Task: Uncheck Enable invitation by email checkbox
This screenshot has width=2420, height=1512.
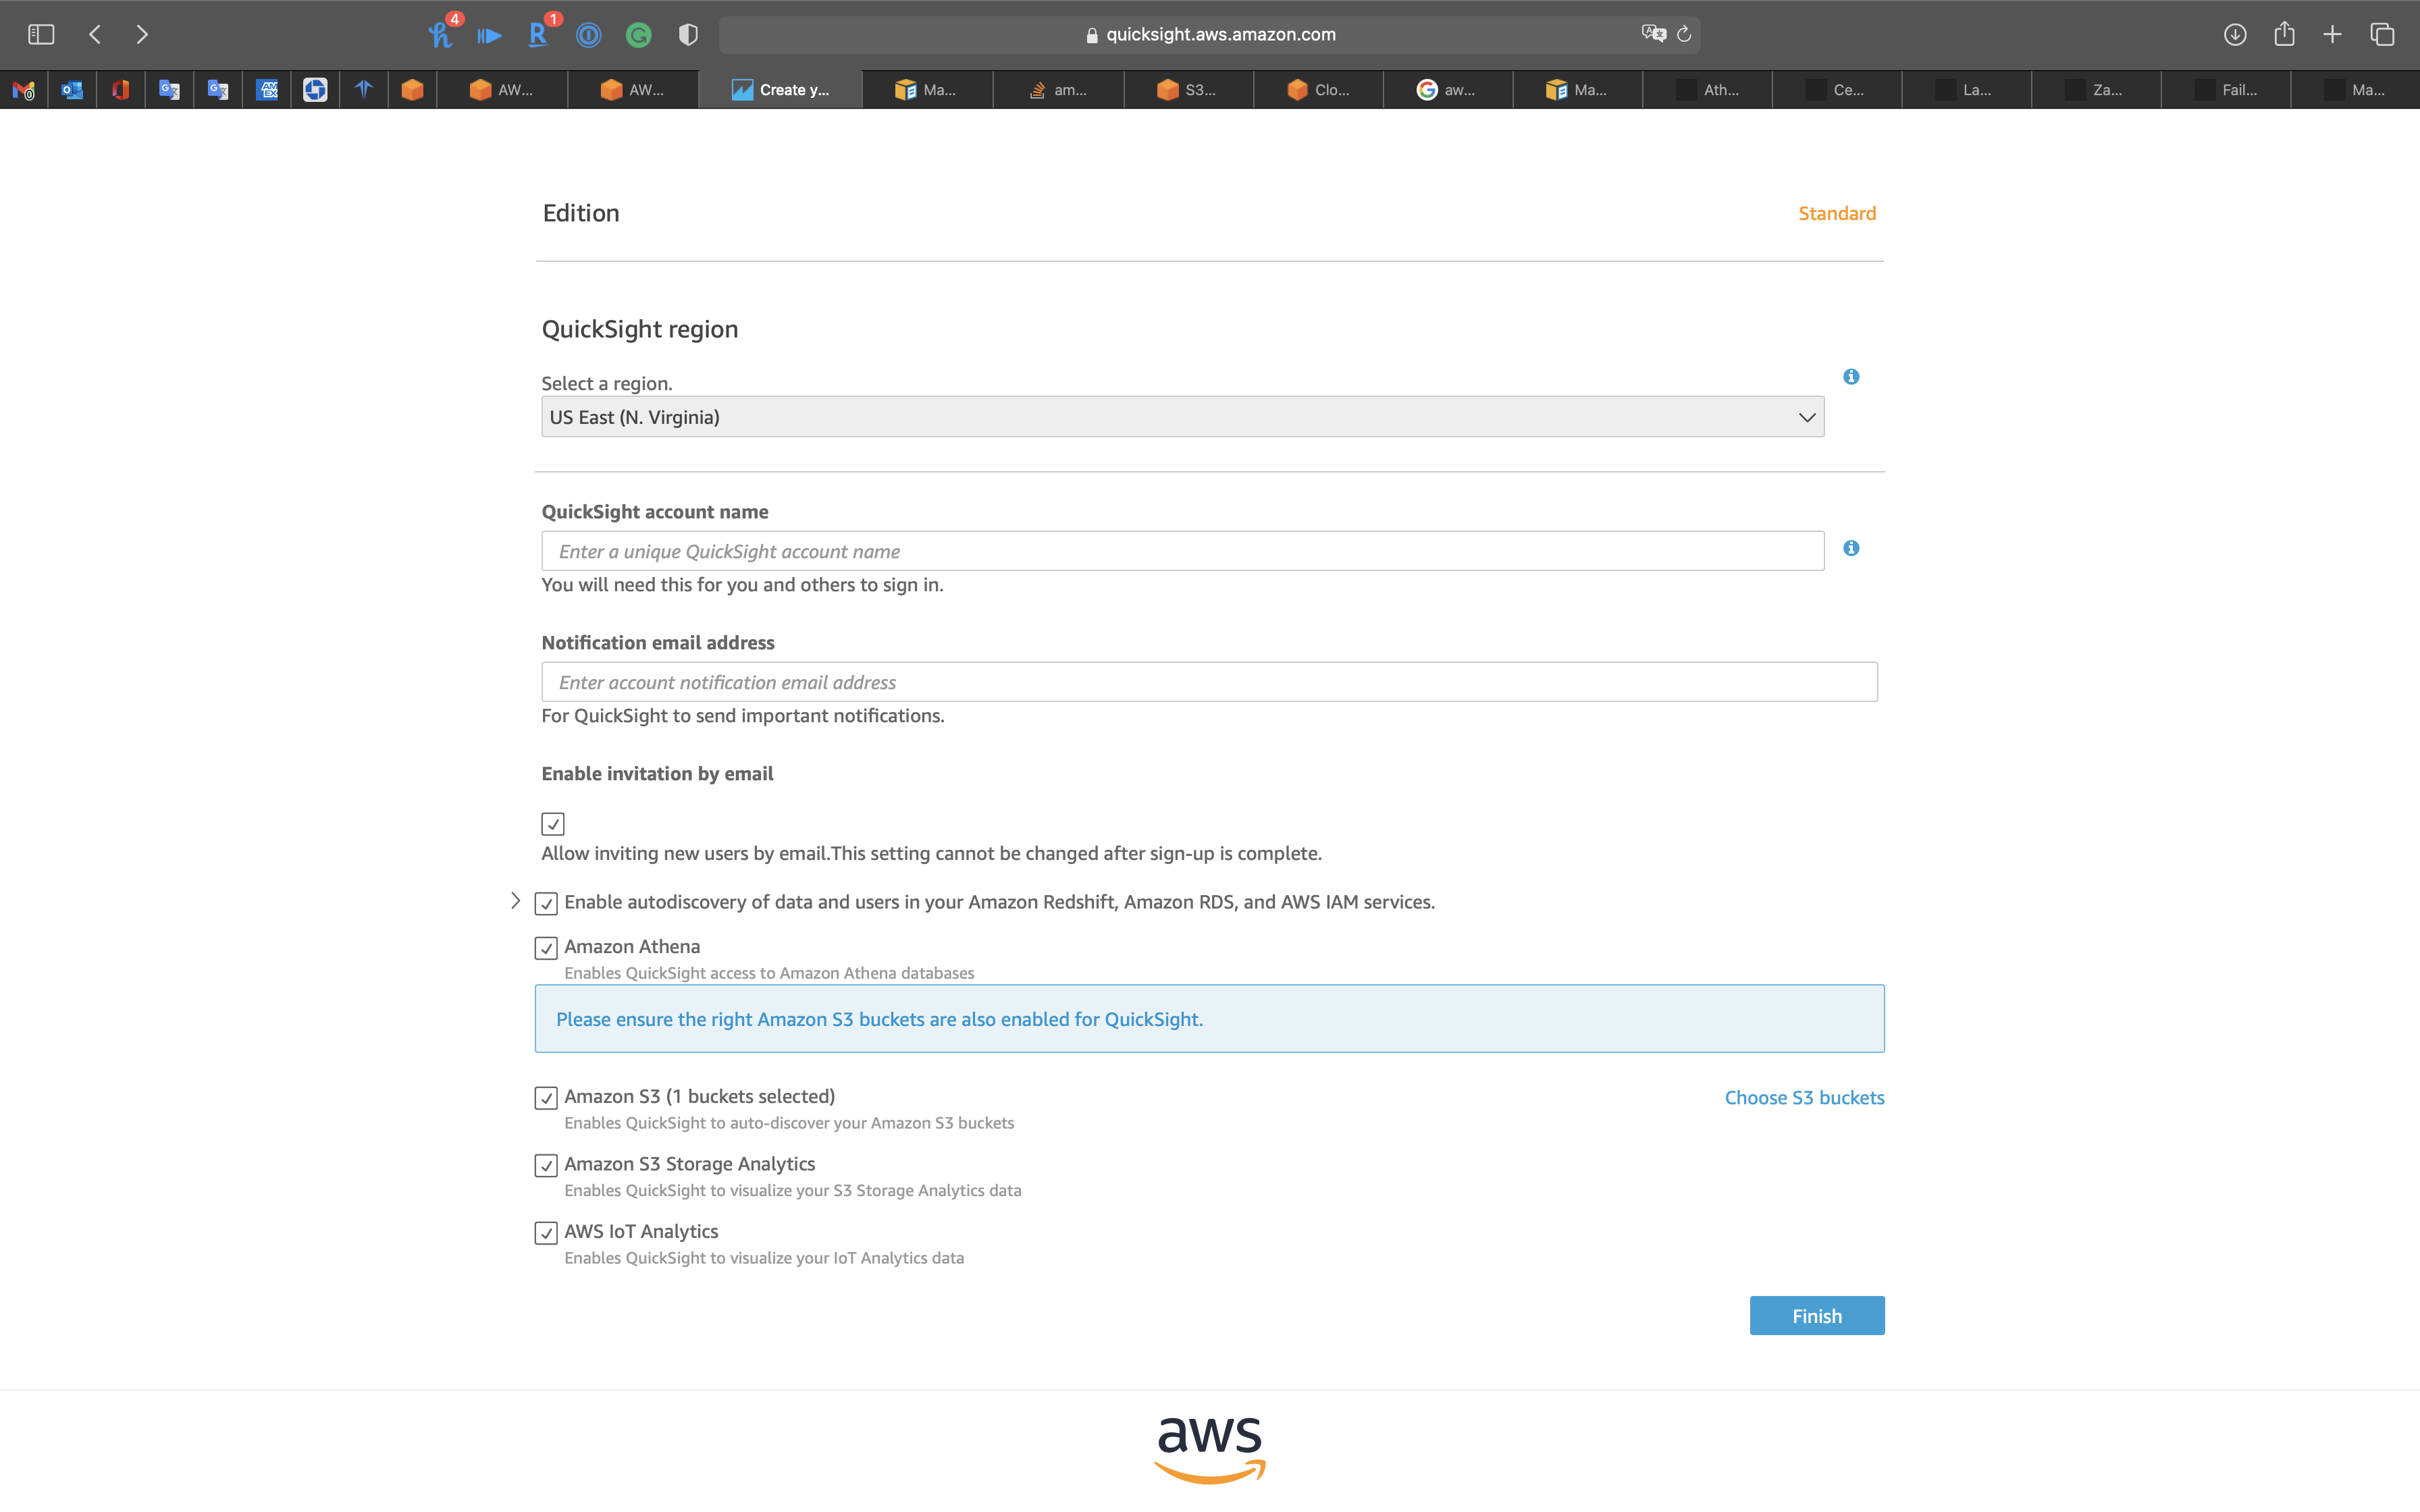Action: pyautogui.click(x=553, y=824)
